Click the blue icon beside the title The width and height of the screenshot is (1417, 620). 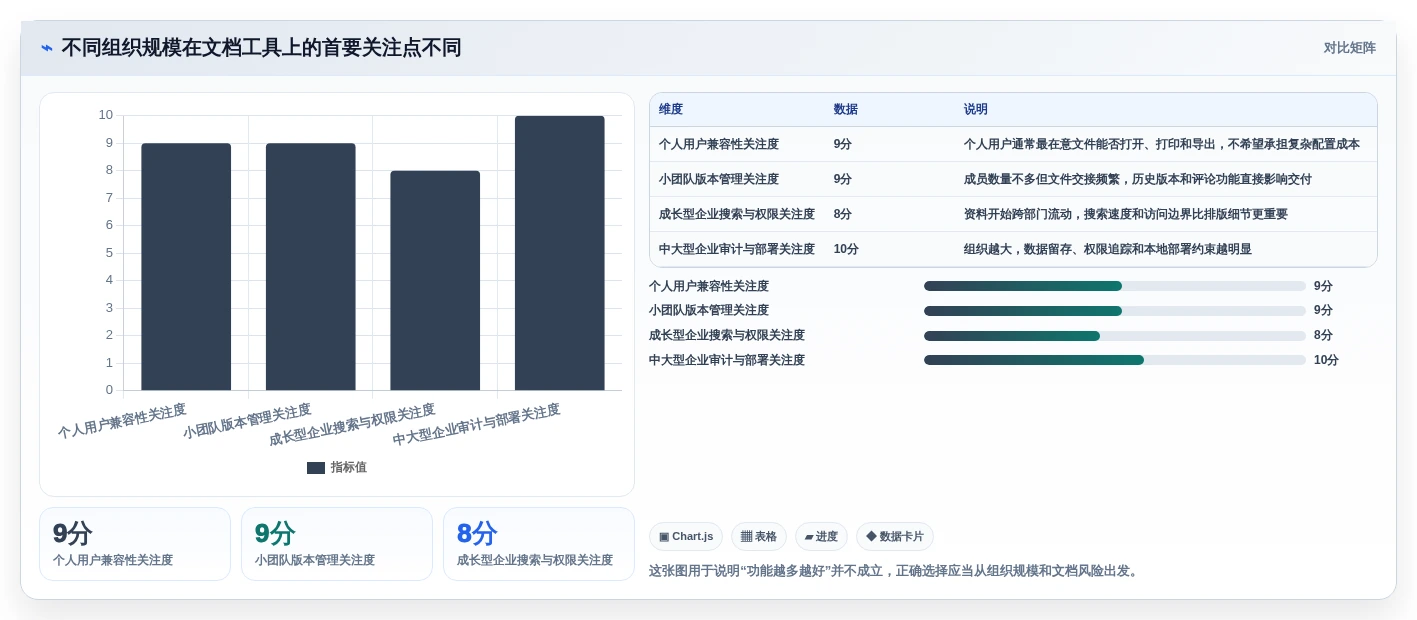tap(47, 48)
